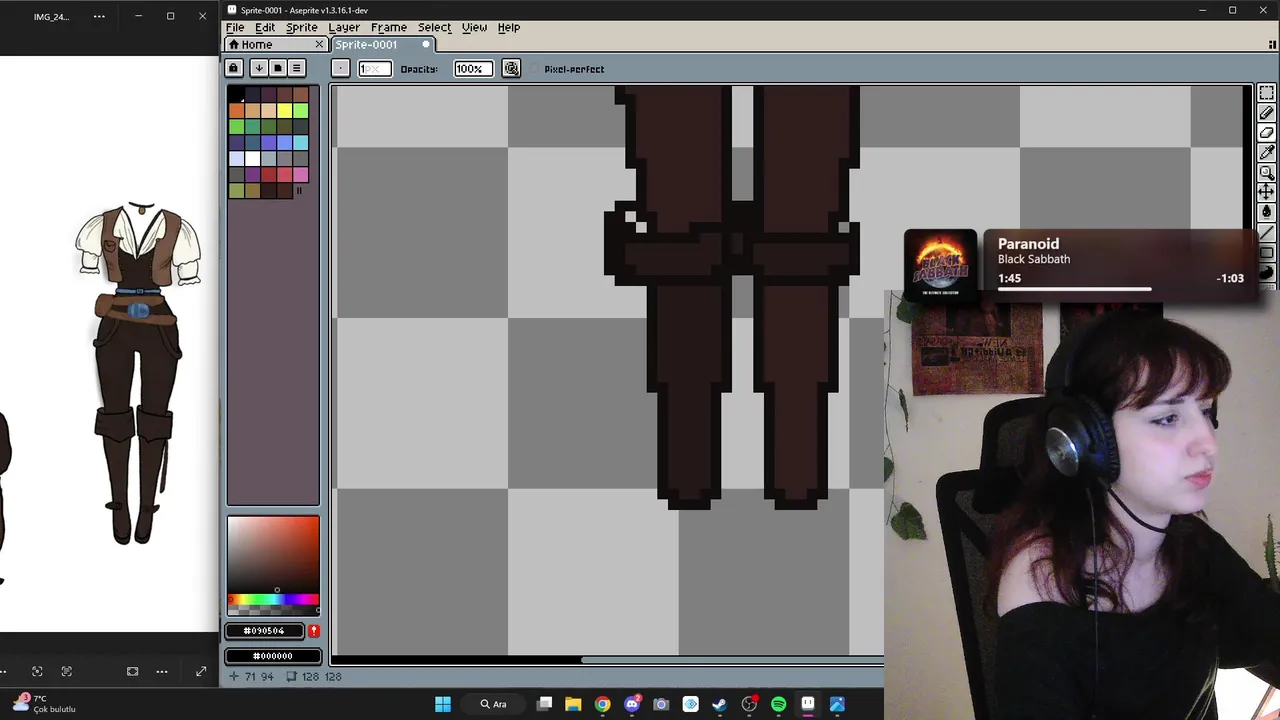Select the Paint Bucket tool
The image size is (1280, 720).
point(1266,211)
